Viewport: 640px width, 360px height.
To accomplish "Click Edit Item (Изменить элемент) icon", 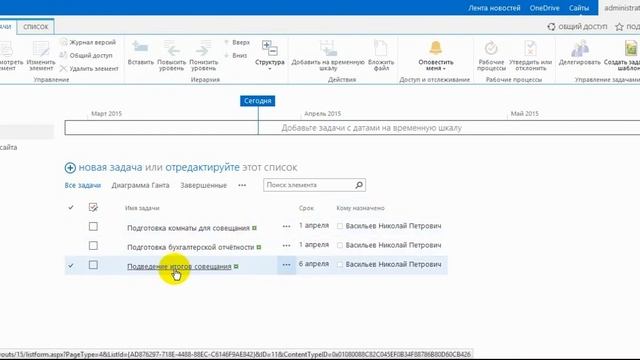I will pos(41,49).
